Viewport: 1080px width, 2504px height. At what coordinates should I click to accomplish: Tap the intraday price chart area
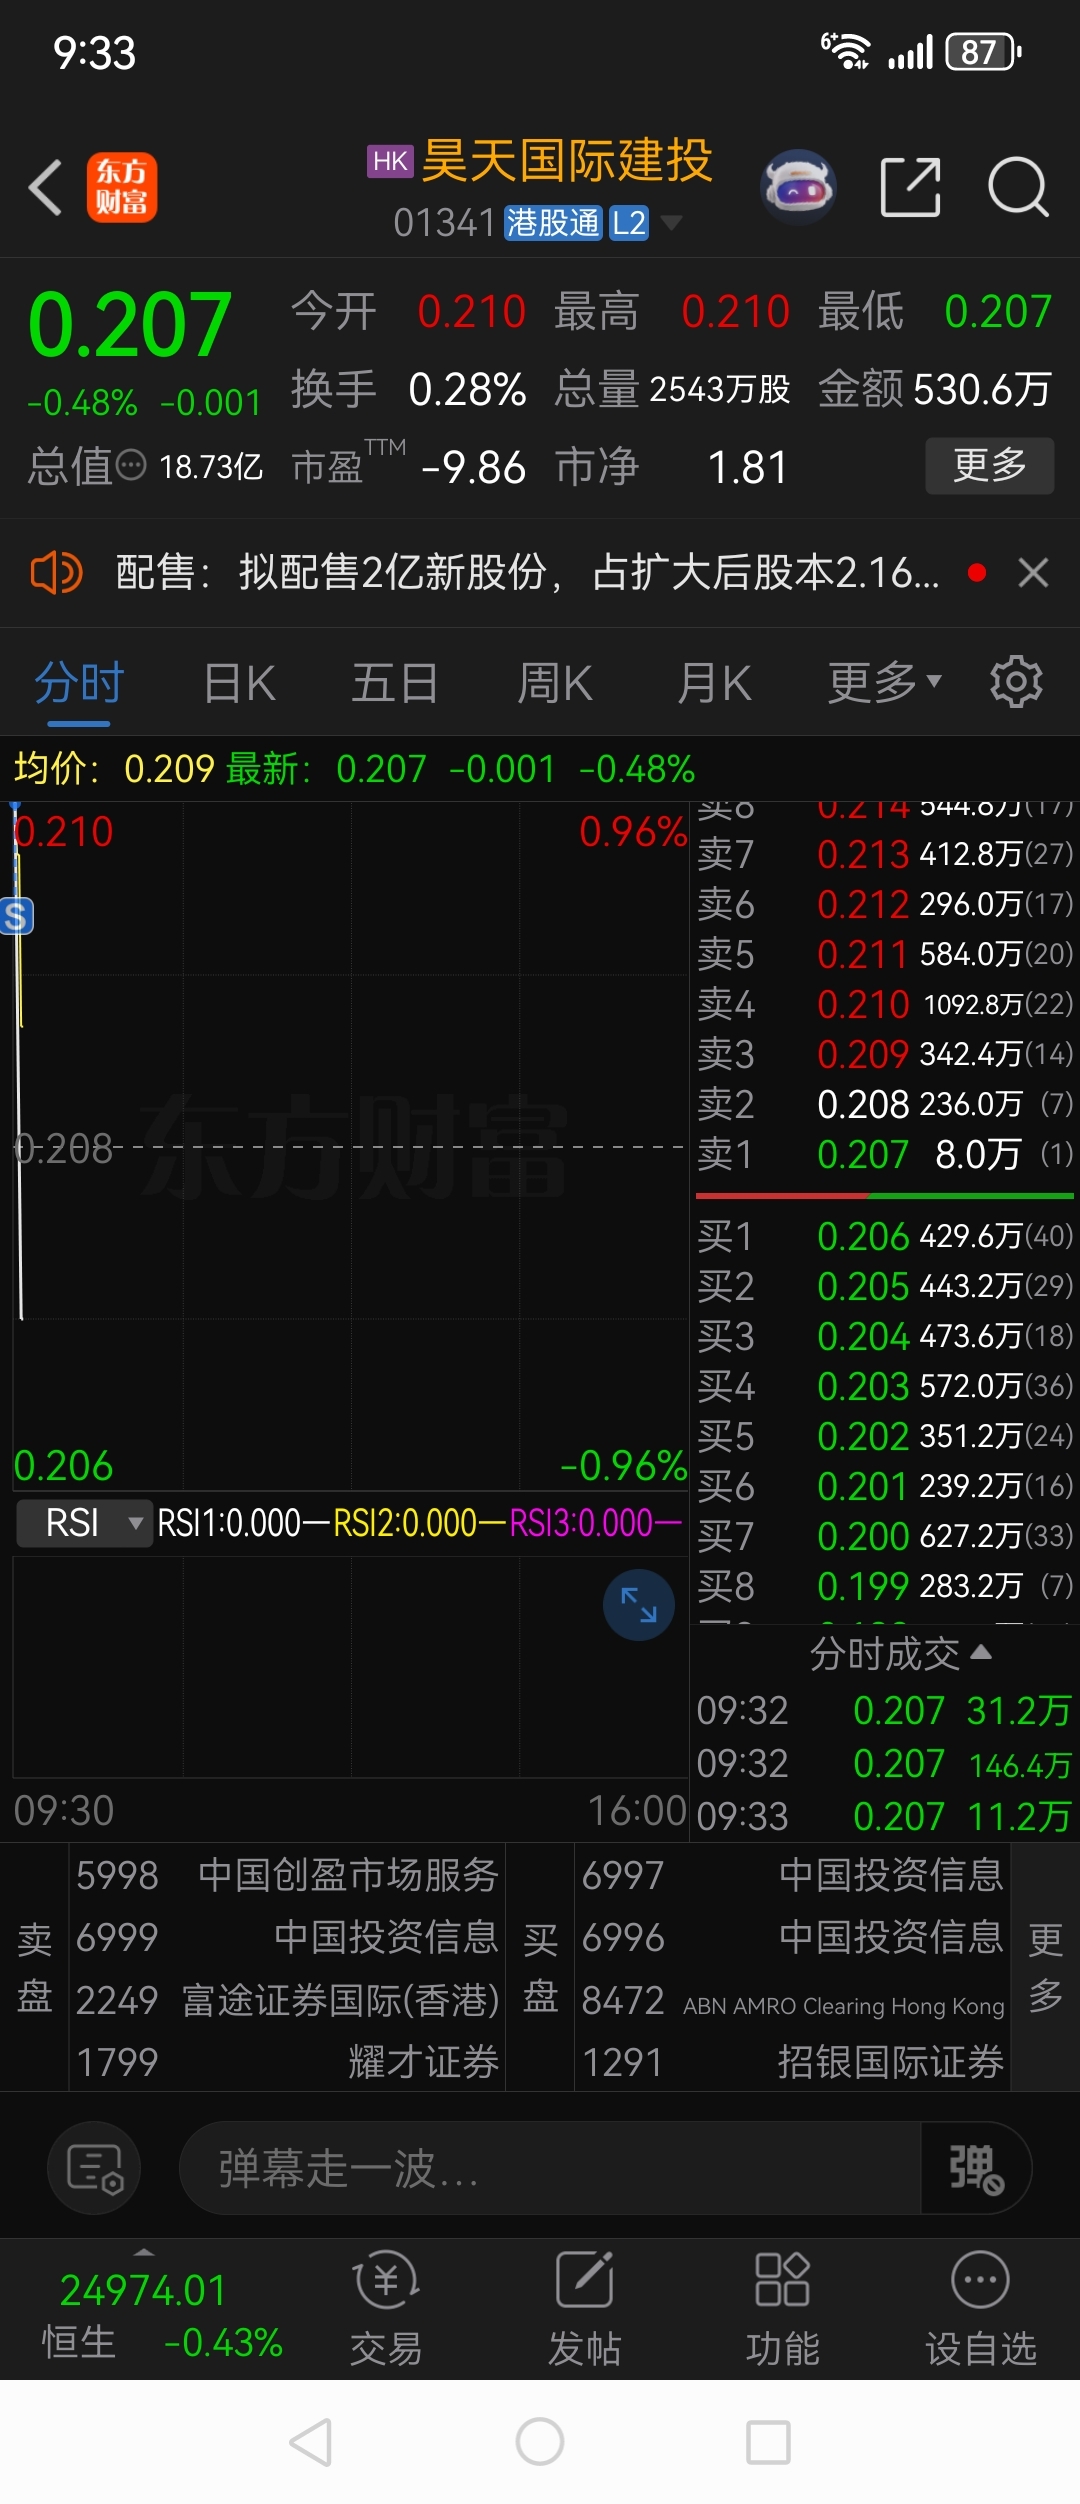pos(350,1146)
